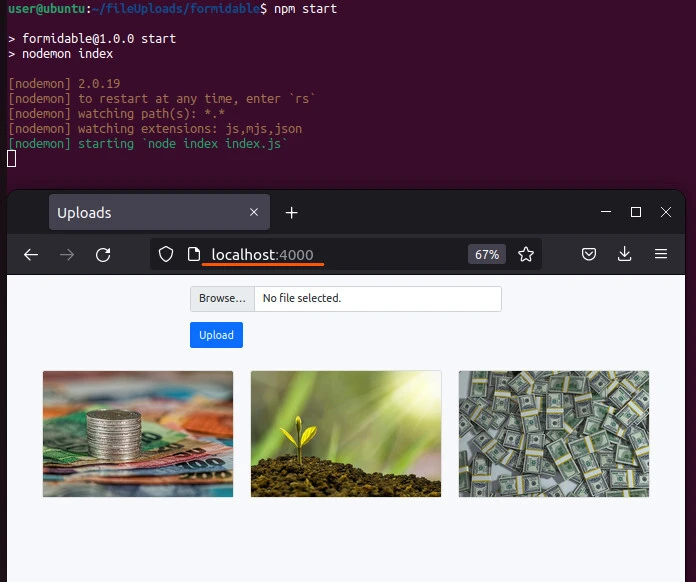The width and height of the screenshot is (696, 582).
Task: Open the stacked dollar bills image
Action: point(554,434)
